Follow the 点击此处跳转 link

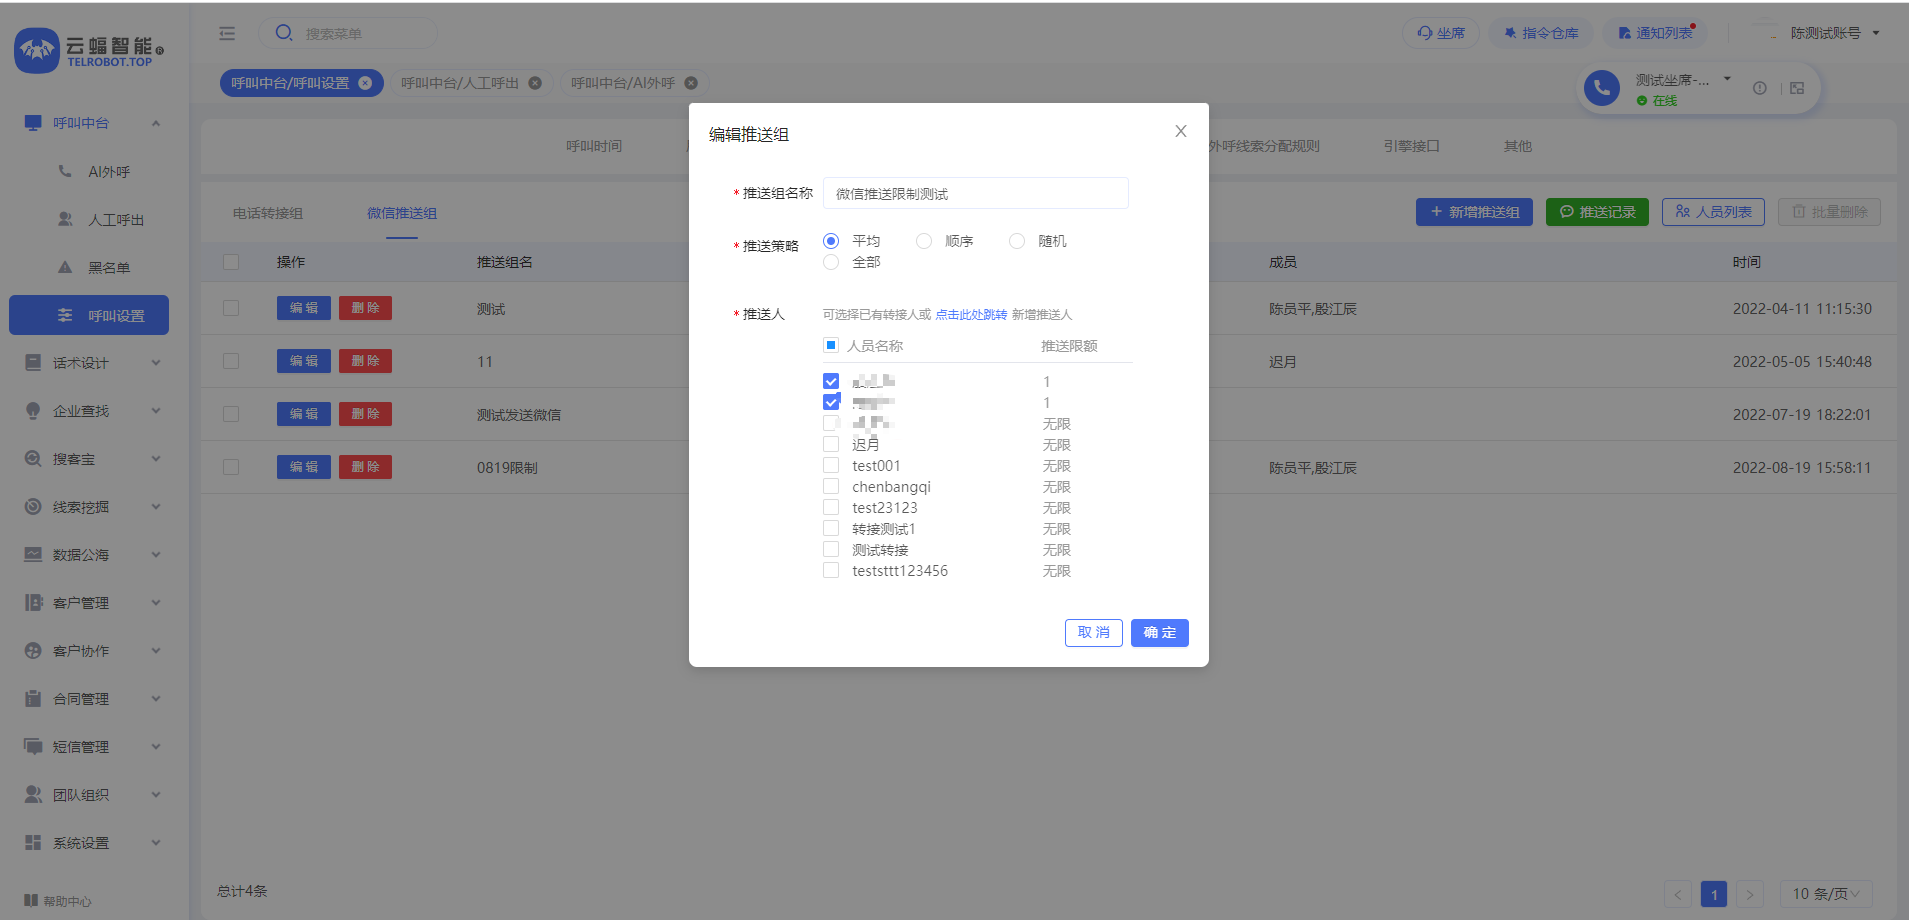[x=971, y=314]
